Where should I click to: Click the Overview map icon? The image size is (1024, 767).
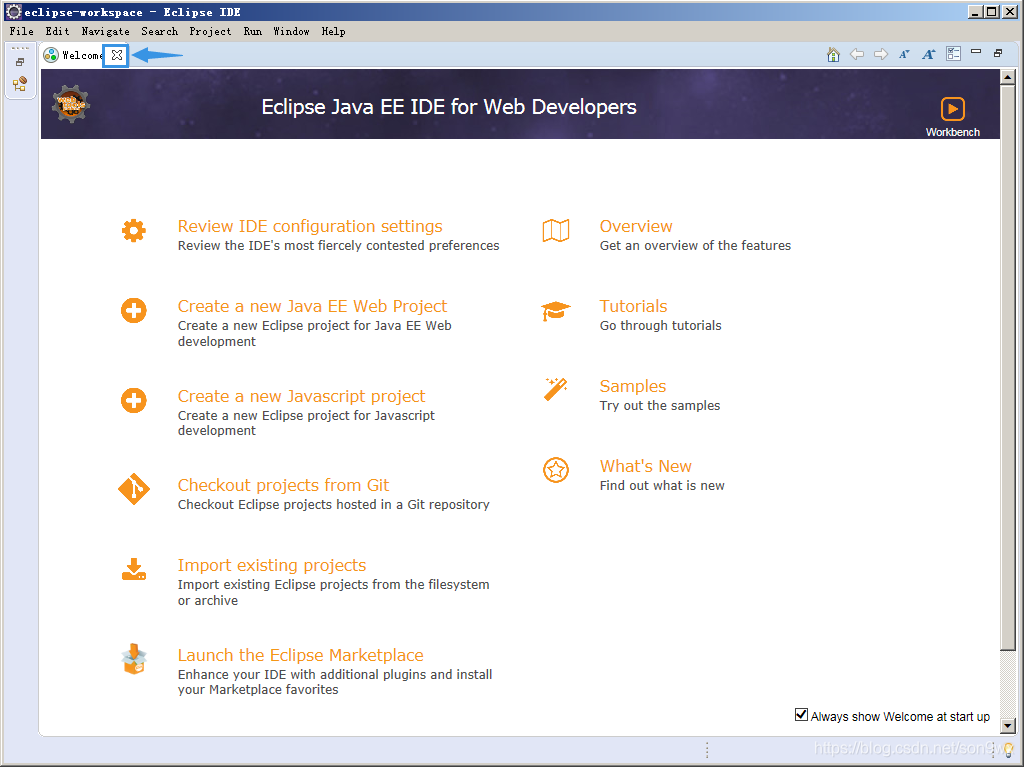click(556, 231)
